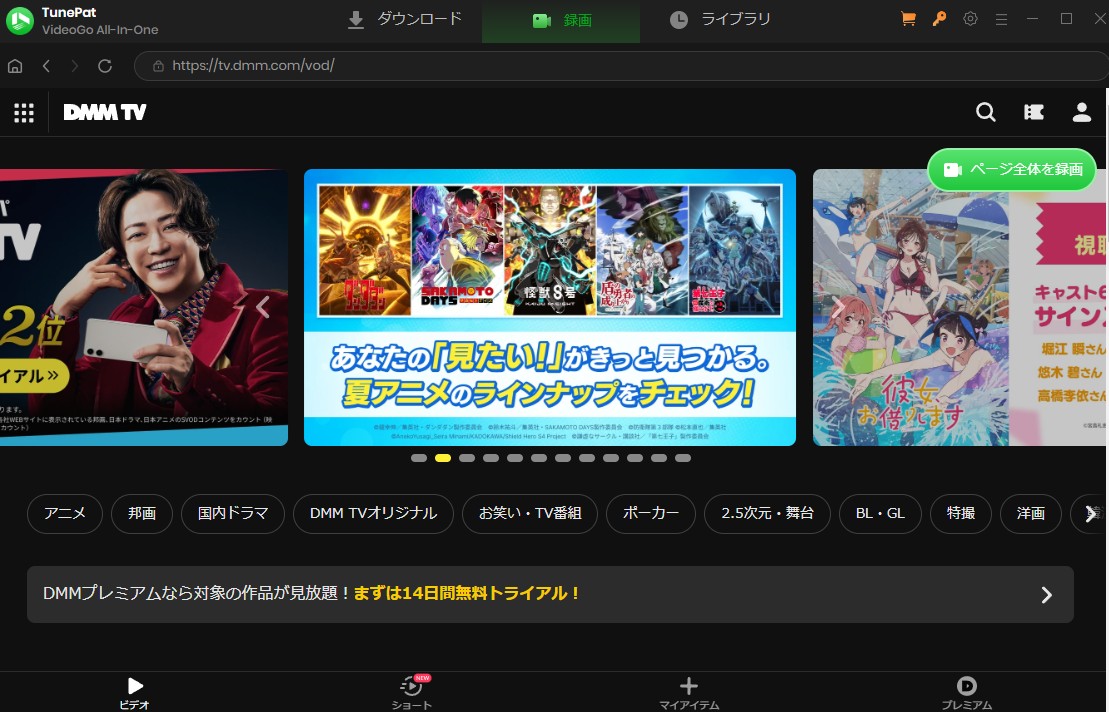The height and width of the screenshot is (712, 1109).
Task: Select the third carousel dot
Action: pos(467,458)
